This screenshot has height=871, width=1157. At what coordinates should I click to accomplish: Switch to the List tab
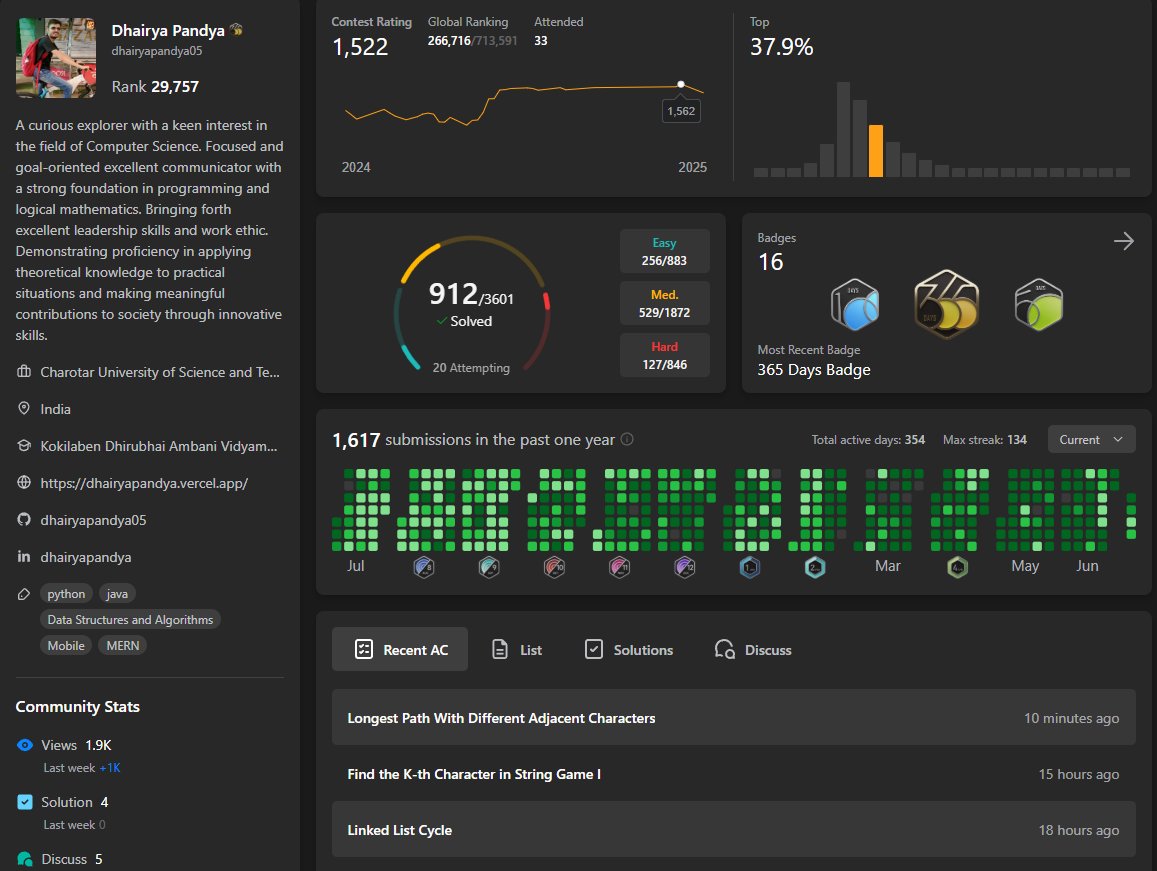517,650
